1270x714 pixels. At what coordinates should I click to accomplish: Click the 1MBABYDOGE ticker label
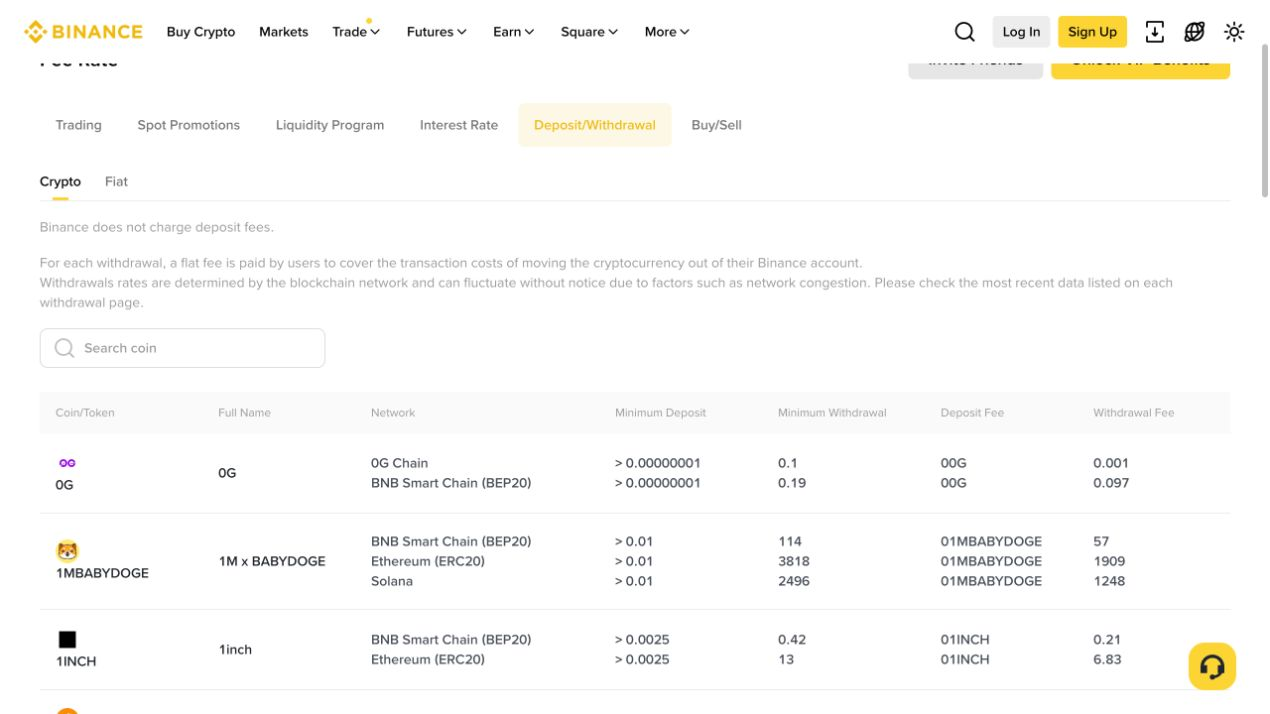pyautogui.click(x=102, y=573)
